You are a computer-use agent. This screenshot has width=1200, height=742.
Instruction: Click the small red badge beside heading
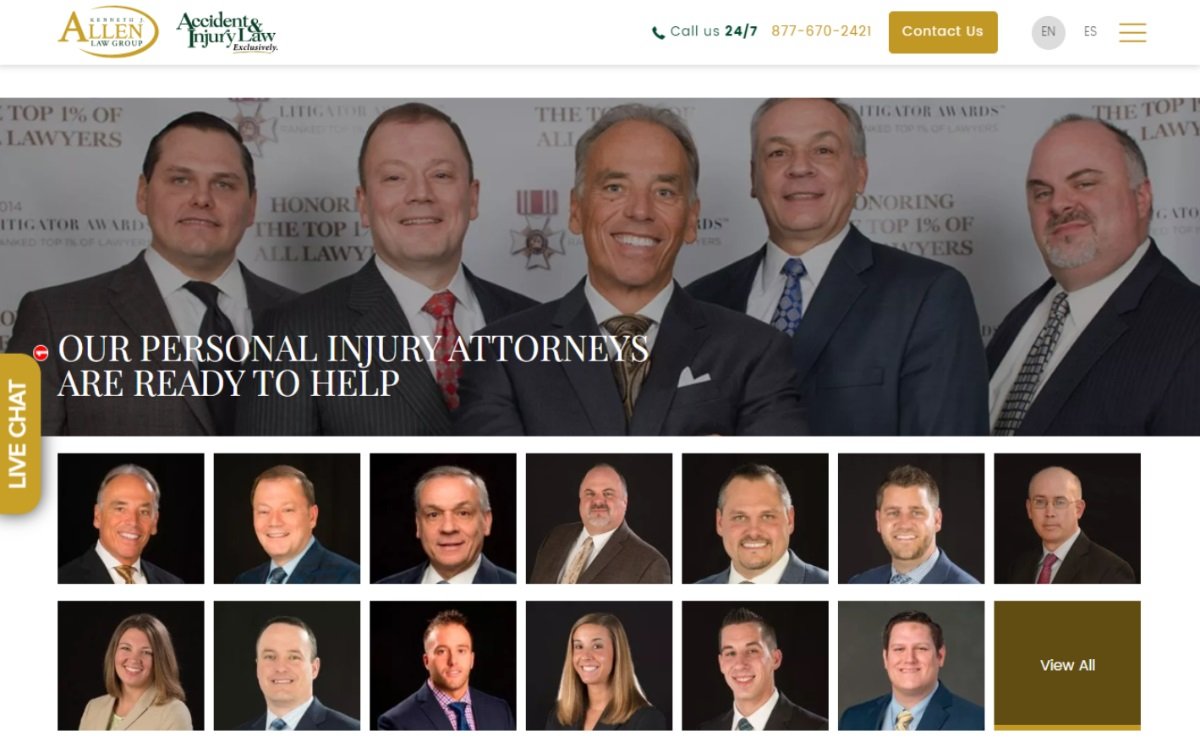[x=41, y=352]
